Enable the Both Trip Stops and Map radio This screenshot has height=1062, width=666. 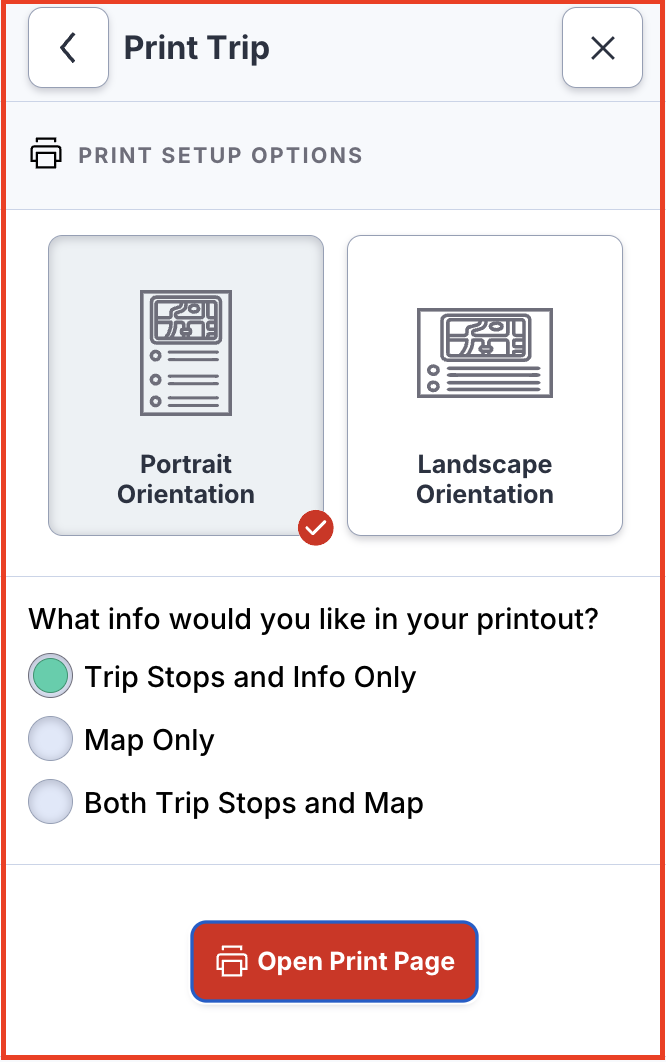click(x=51, y=803)
